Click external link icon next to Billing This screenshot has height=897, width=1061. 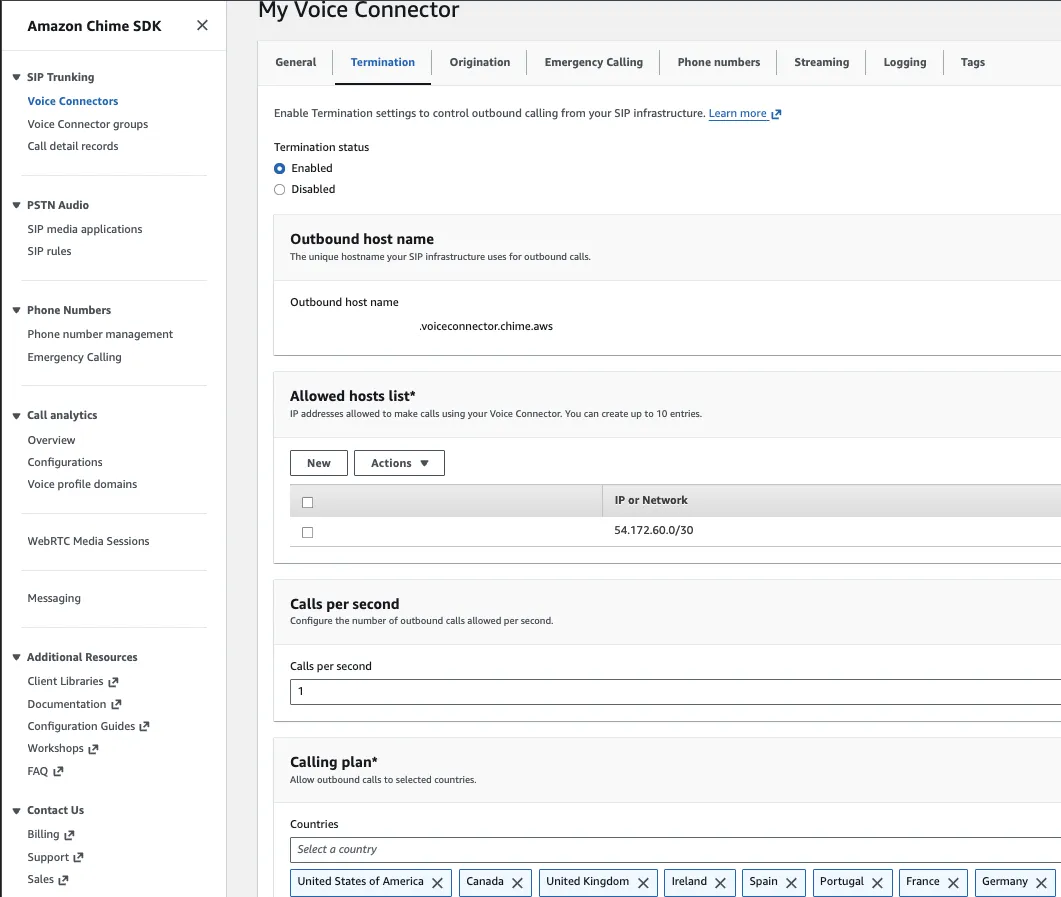coord(69,835)
